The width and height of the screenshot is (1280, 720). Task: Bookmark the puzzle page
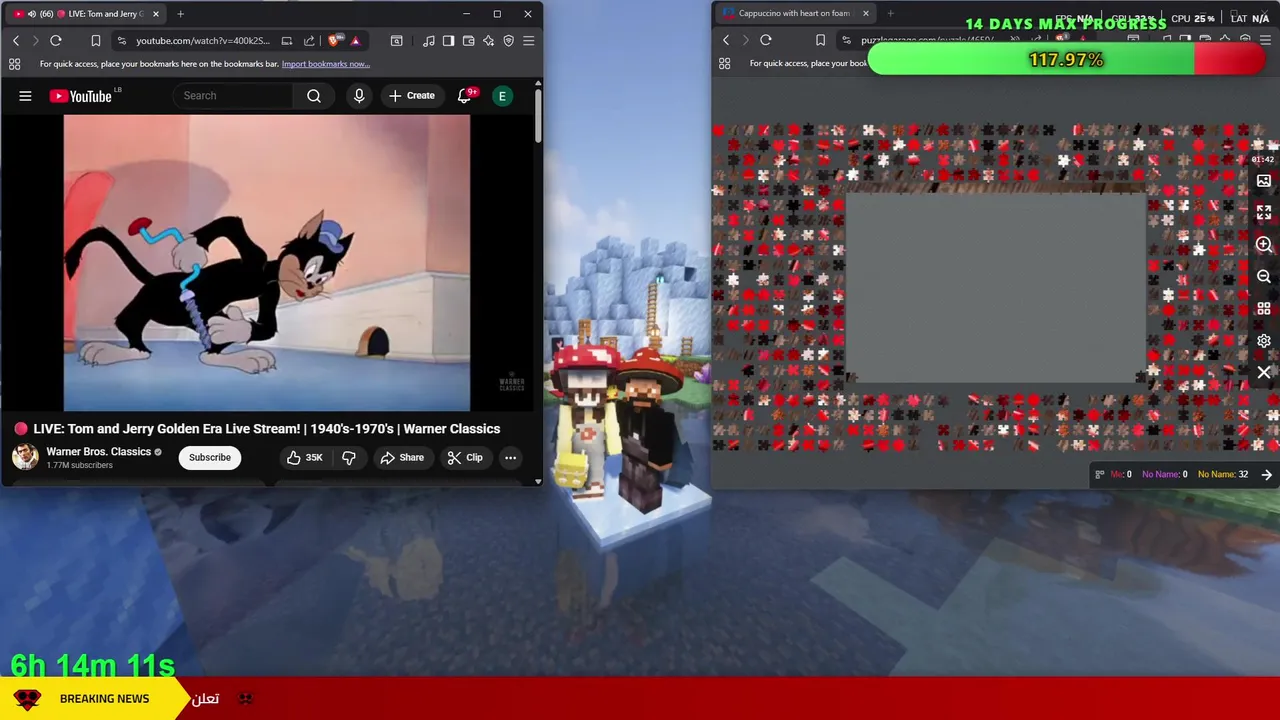pos(820,40)
